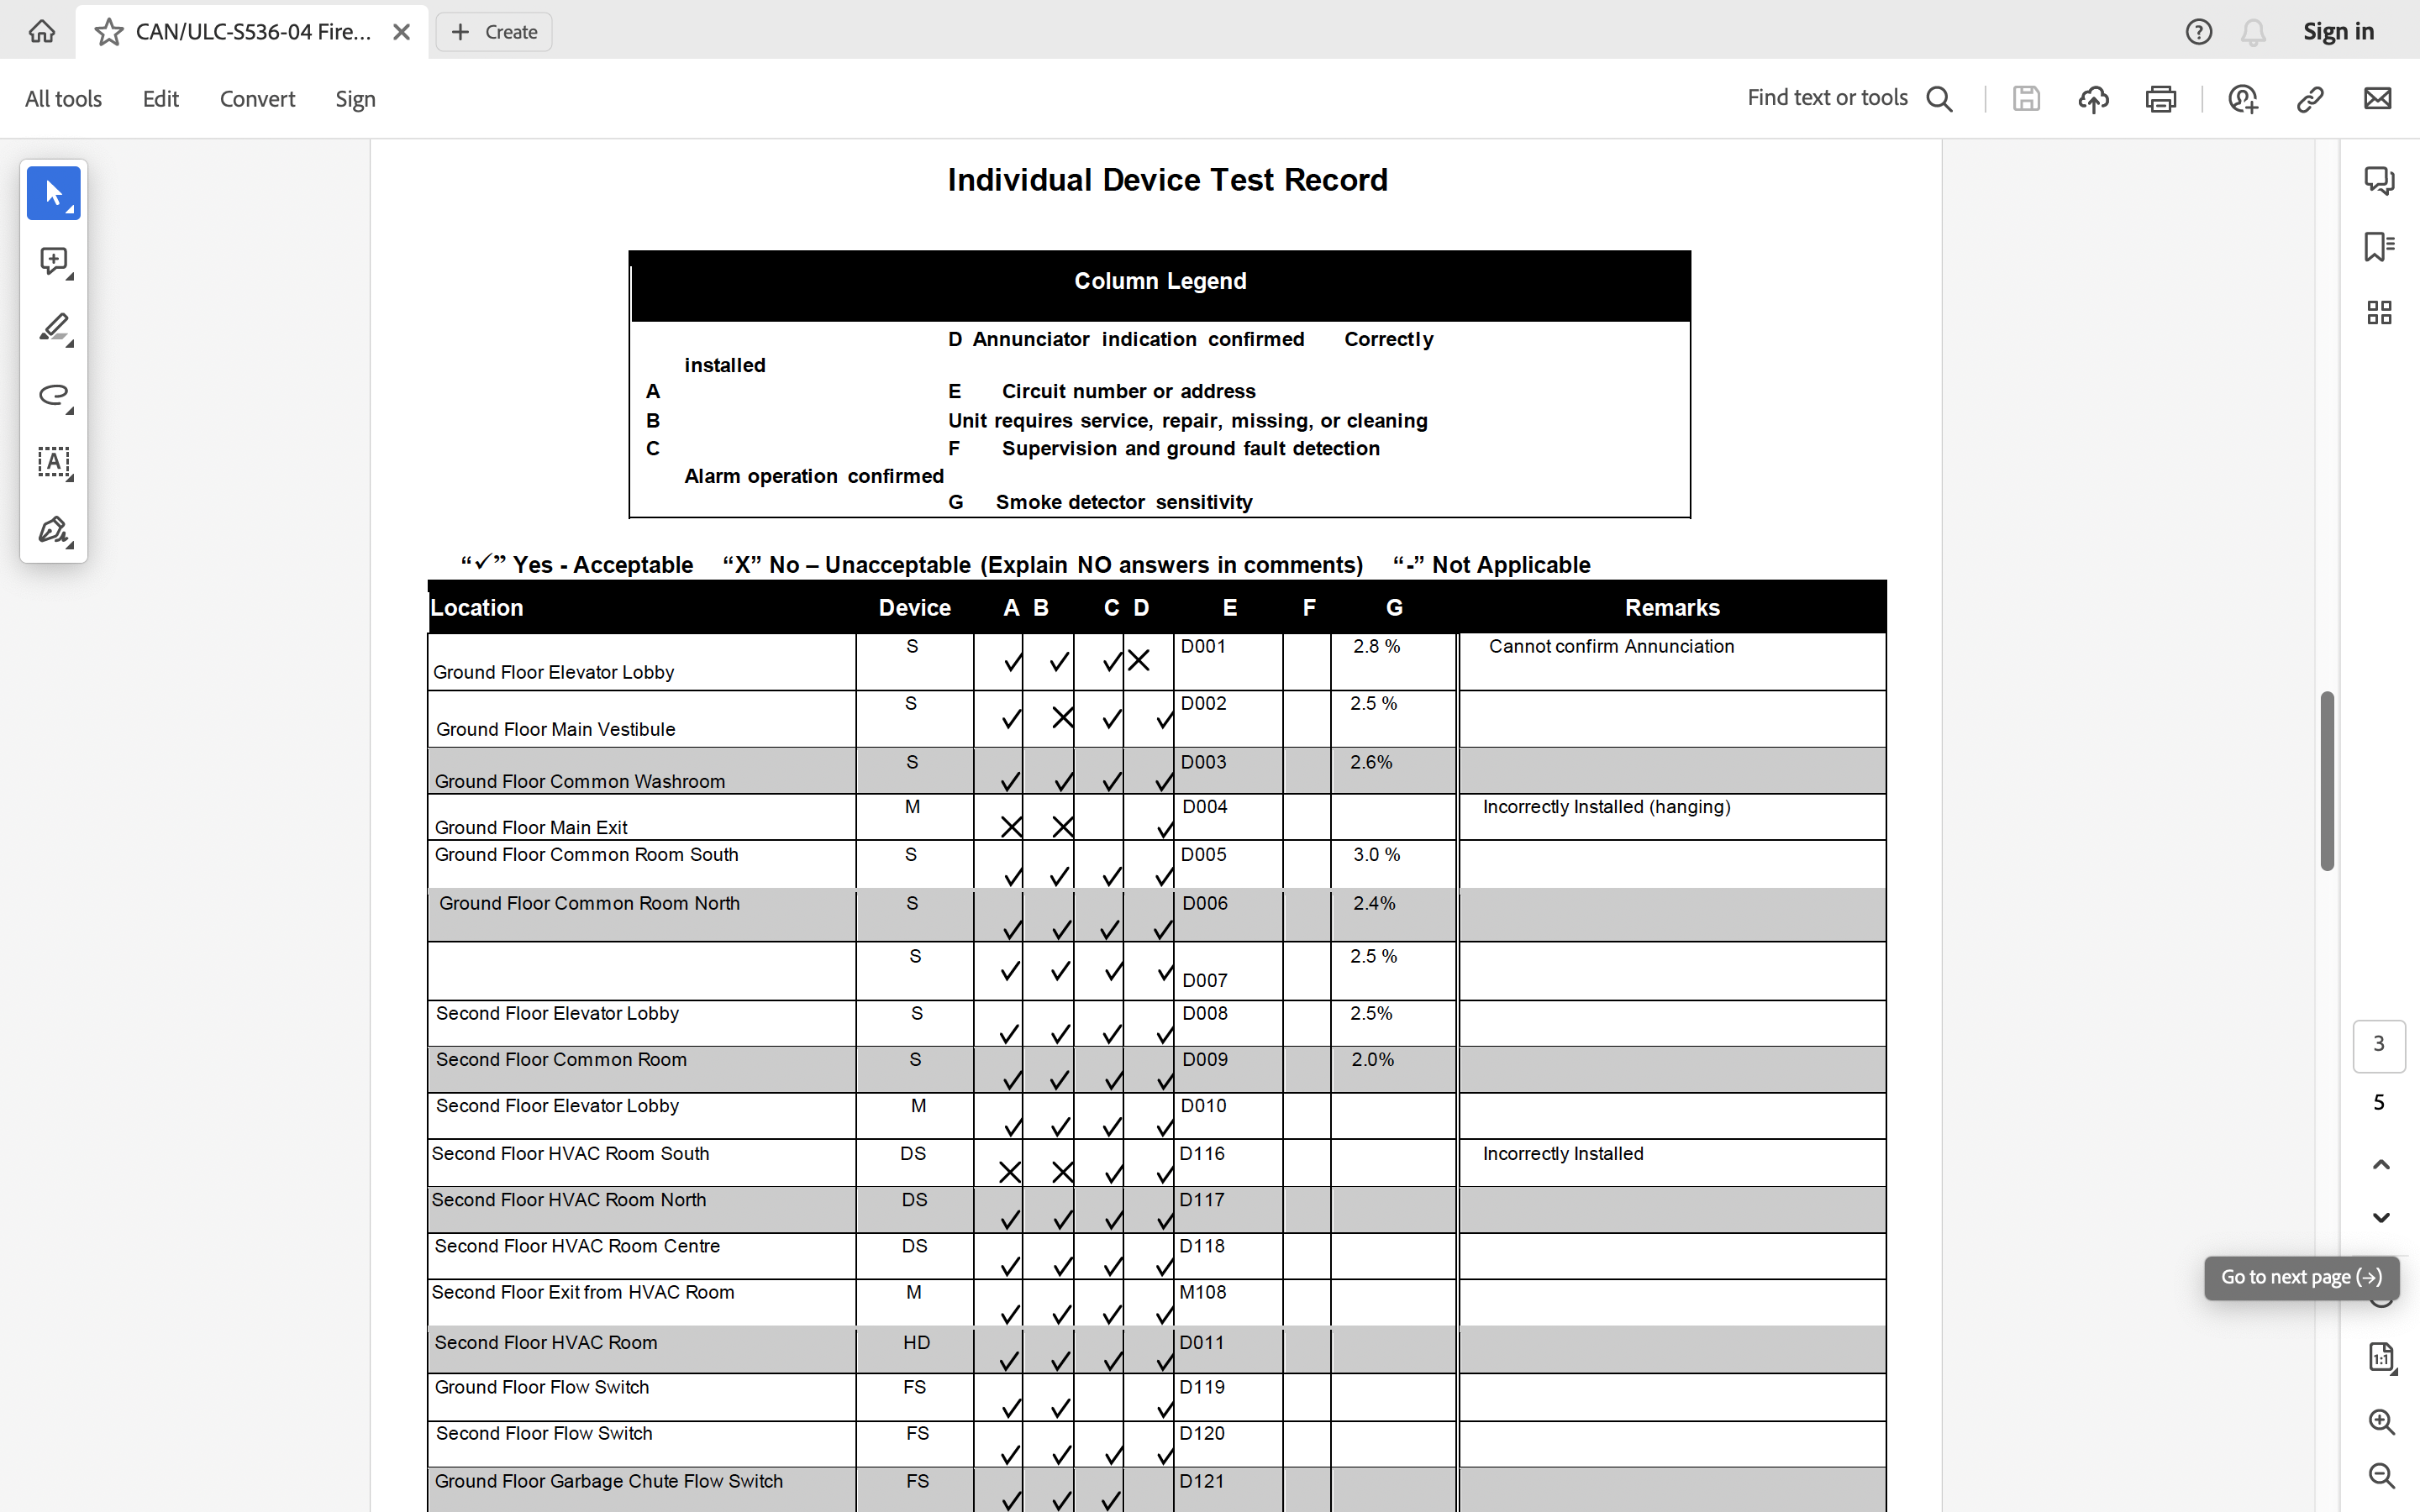This screenshot has width=2420, height=1512.
Task: Show page thumbnails grid view
Action: coord(2379,313)
